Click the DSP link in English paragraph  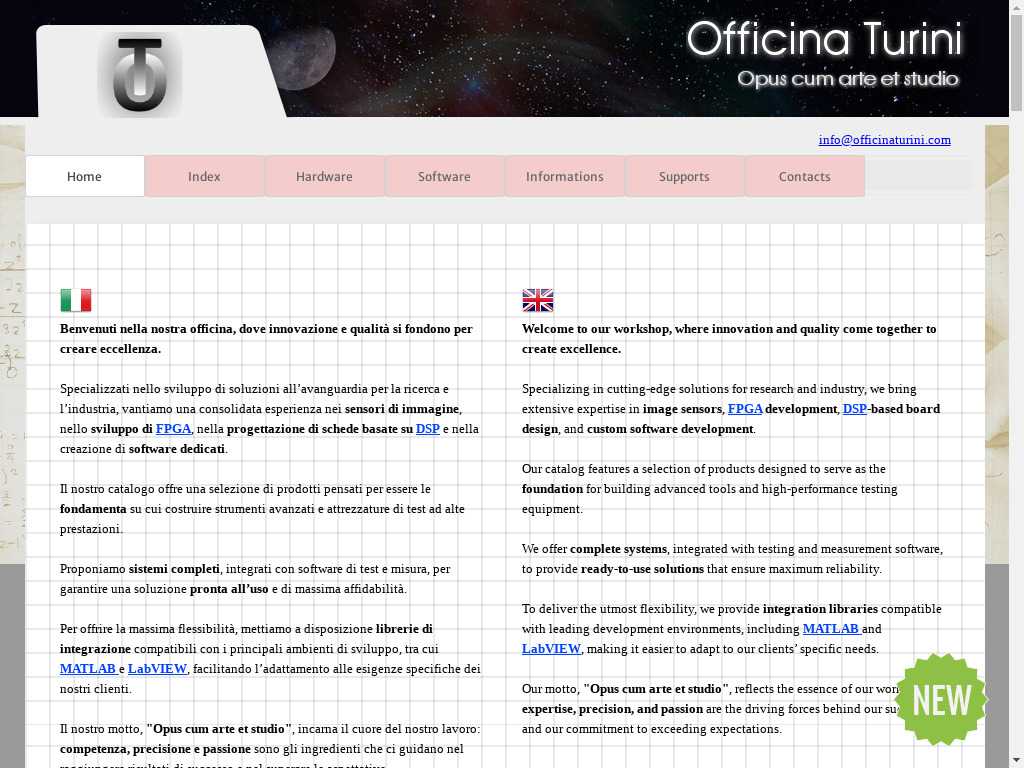tap(854, 409)
